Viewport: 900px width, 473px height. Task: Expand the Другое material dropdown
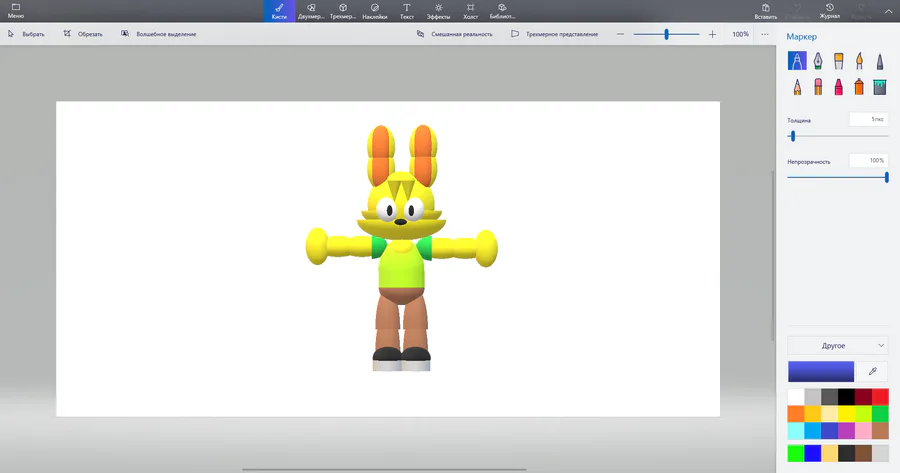(x=838, y=346)
